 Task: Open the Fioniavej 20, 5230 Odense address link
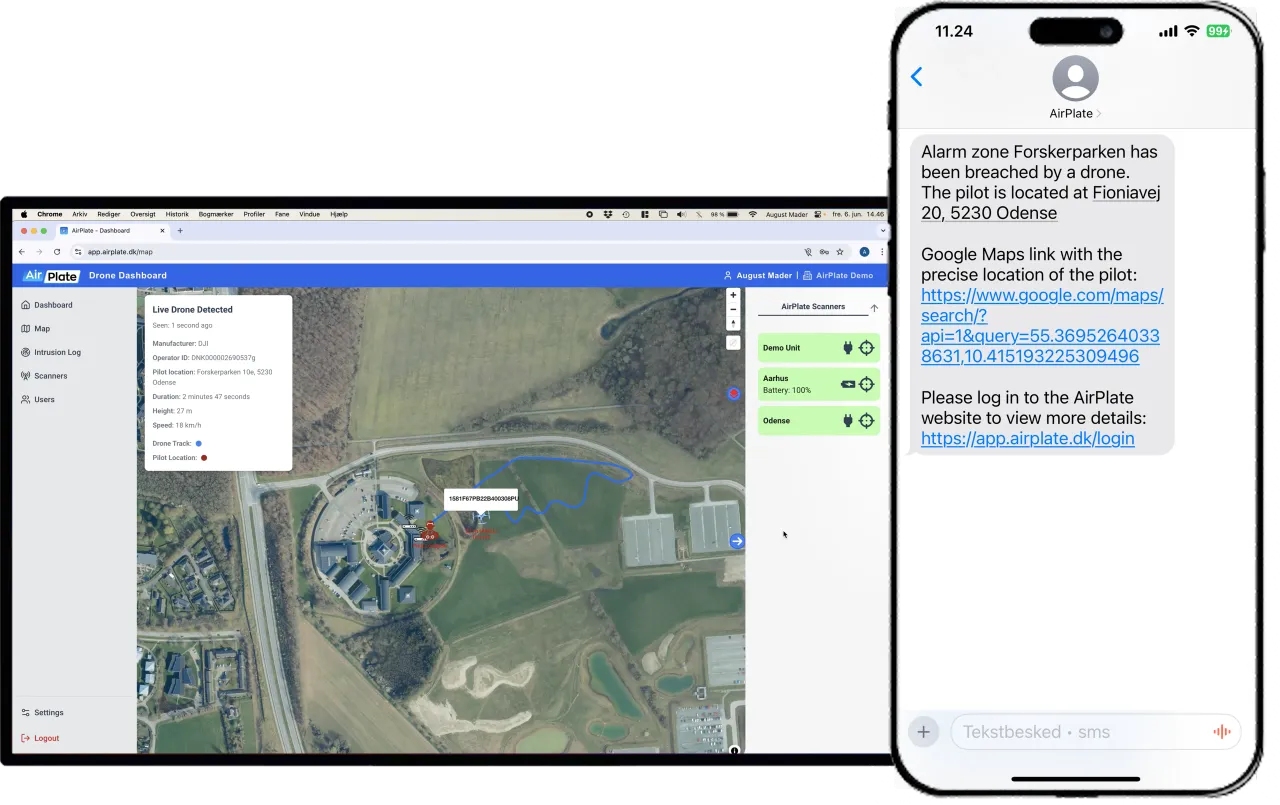[x=1039, y=203]
